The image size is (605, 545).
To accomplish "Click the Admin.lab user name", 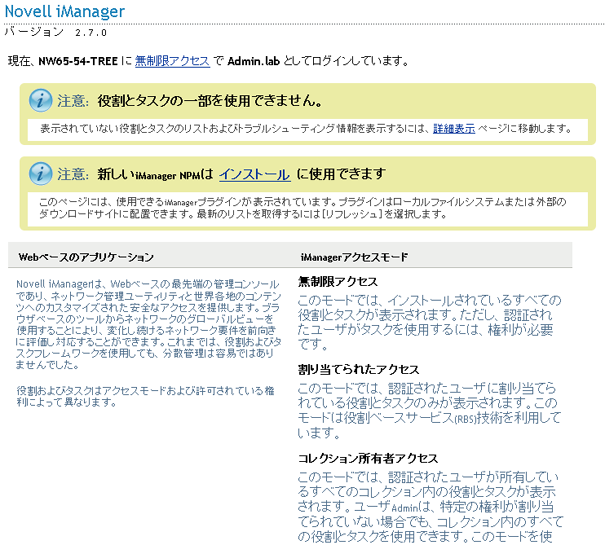I will 253,61.
